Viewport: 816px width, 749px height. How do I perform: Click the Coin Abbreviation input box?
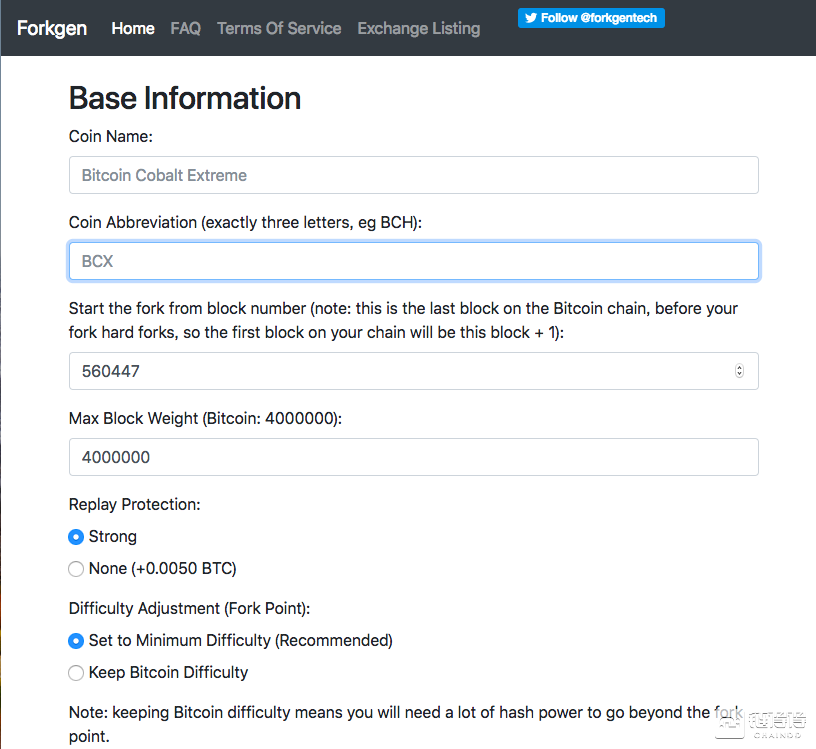[413, 261]
